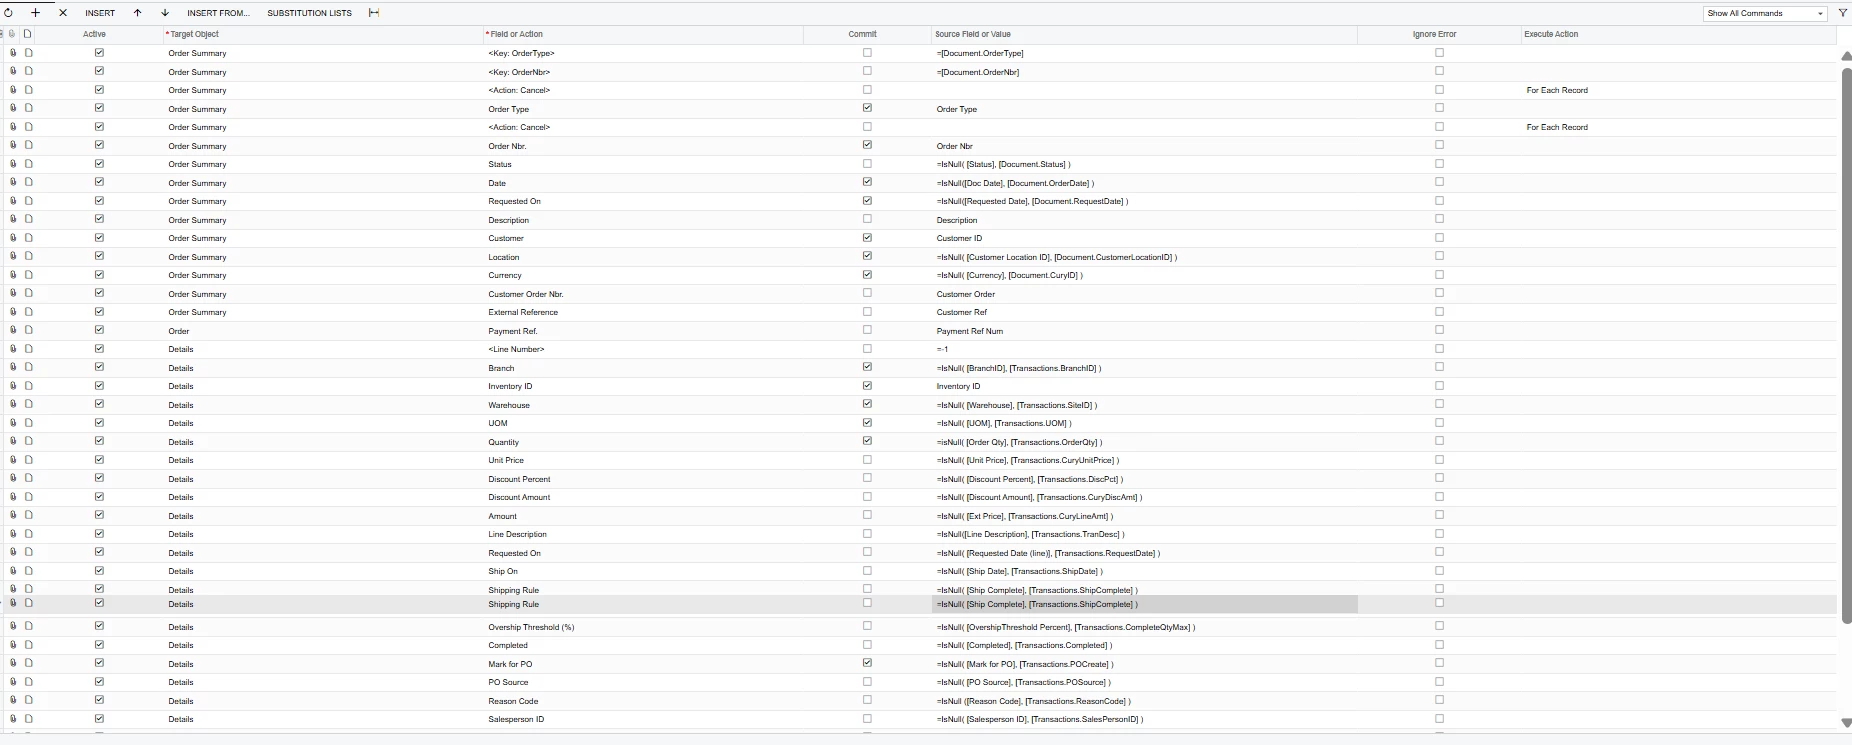Open note for Payment Ref. row
This screenshot has height=745, width=1852.
point(29,330)
